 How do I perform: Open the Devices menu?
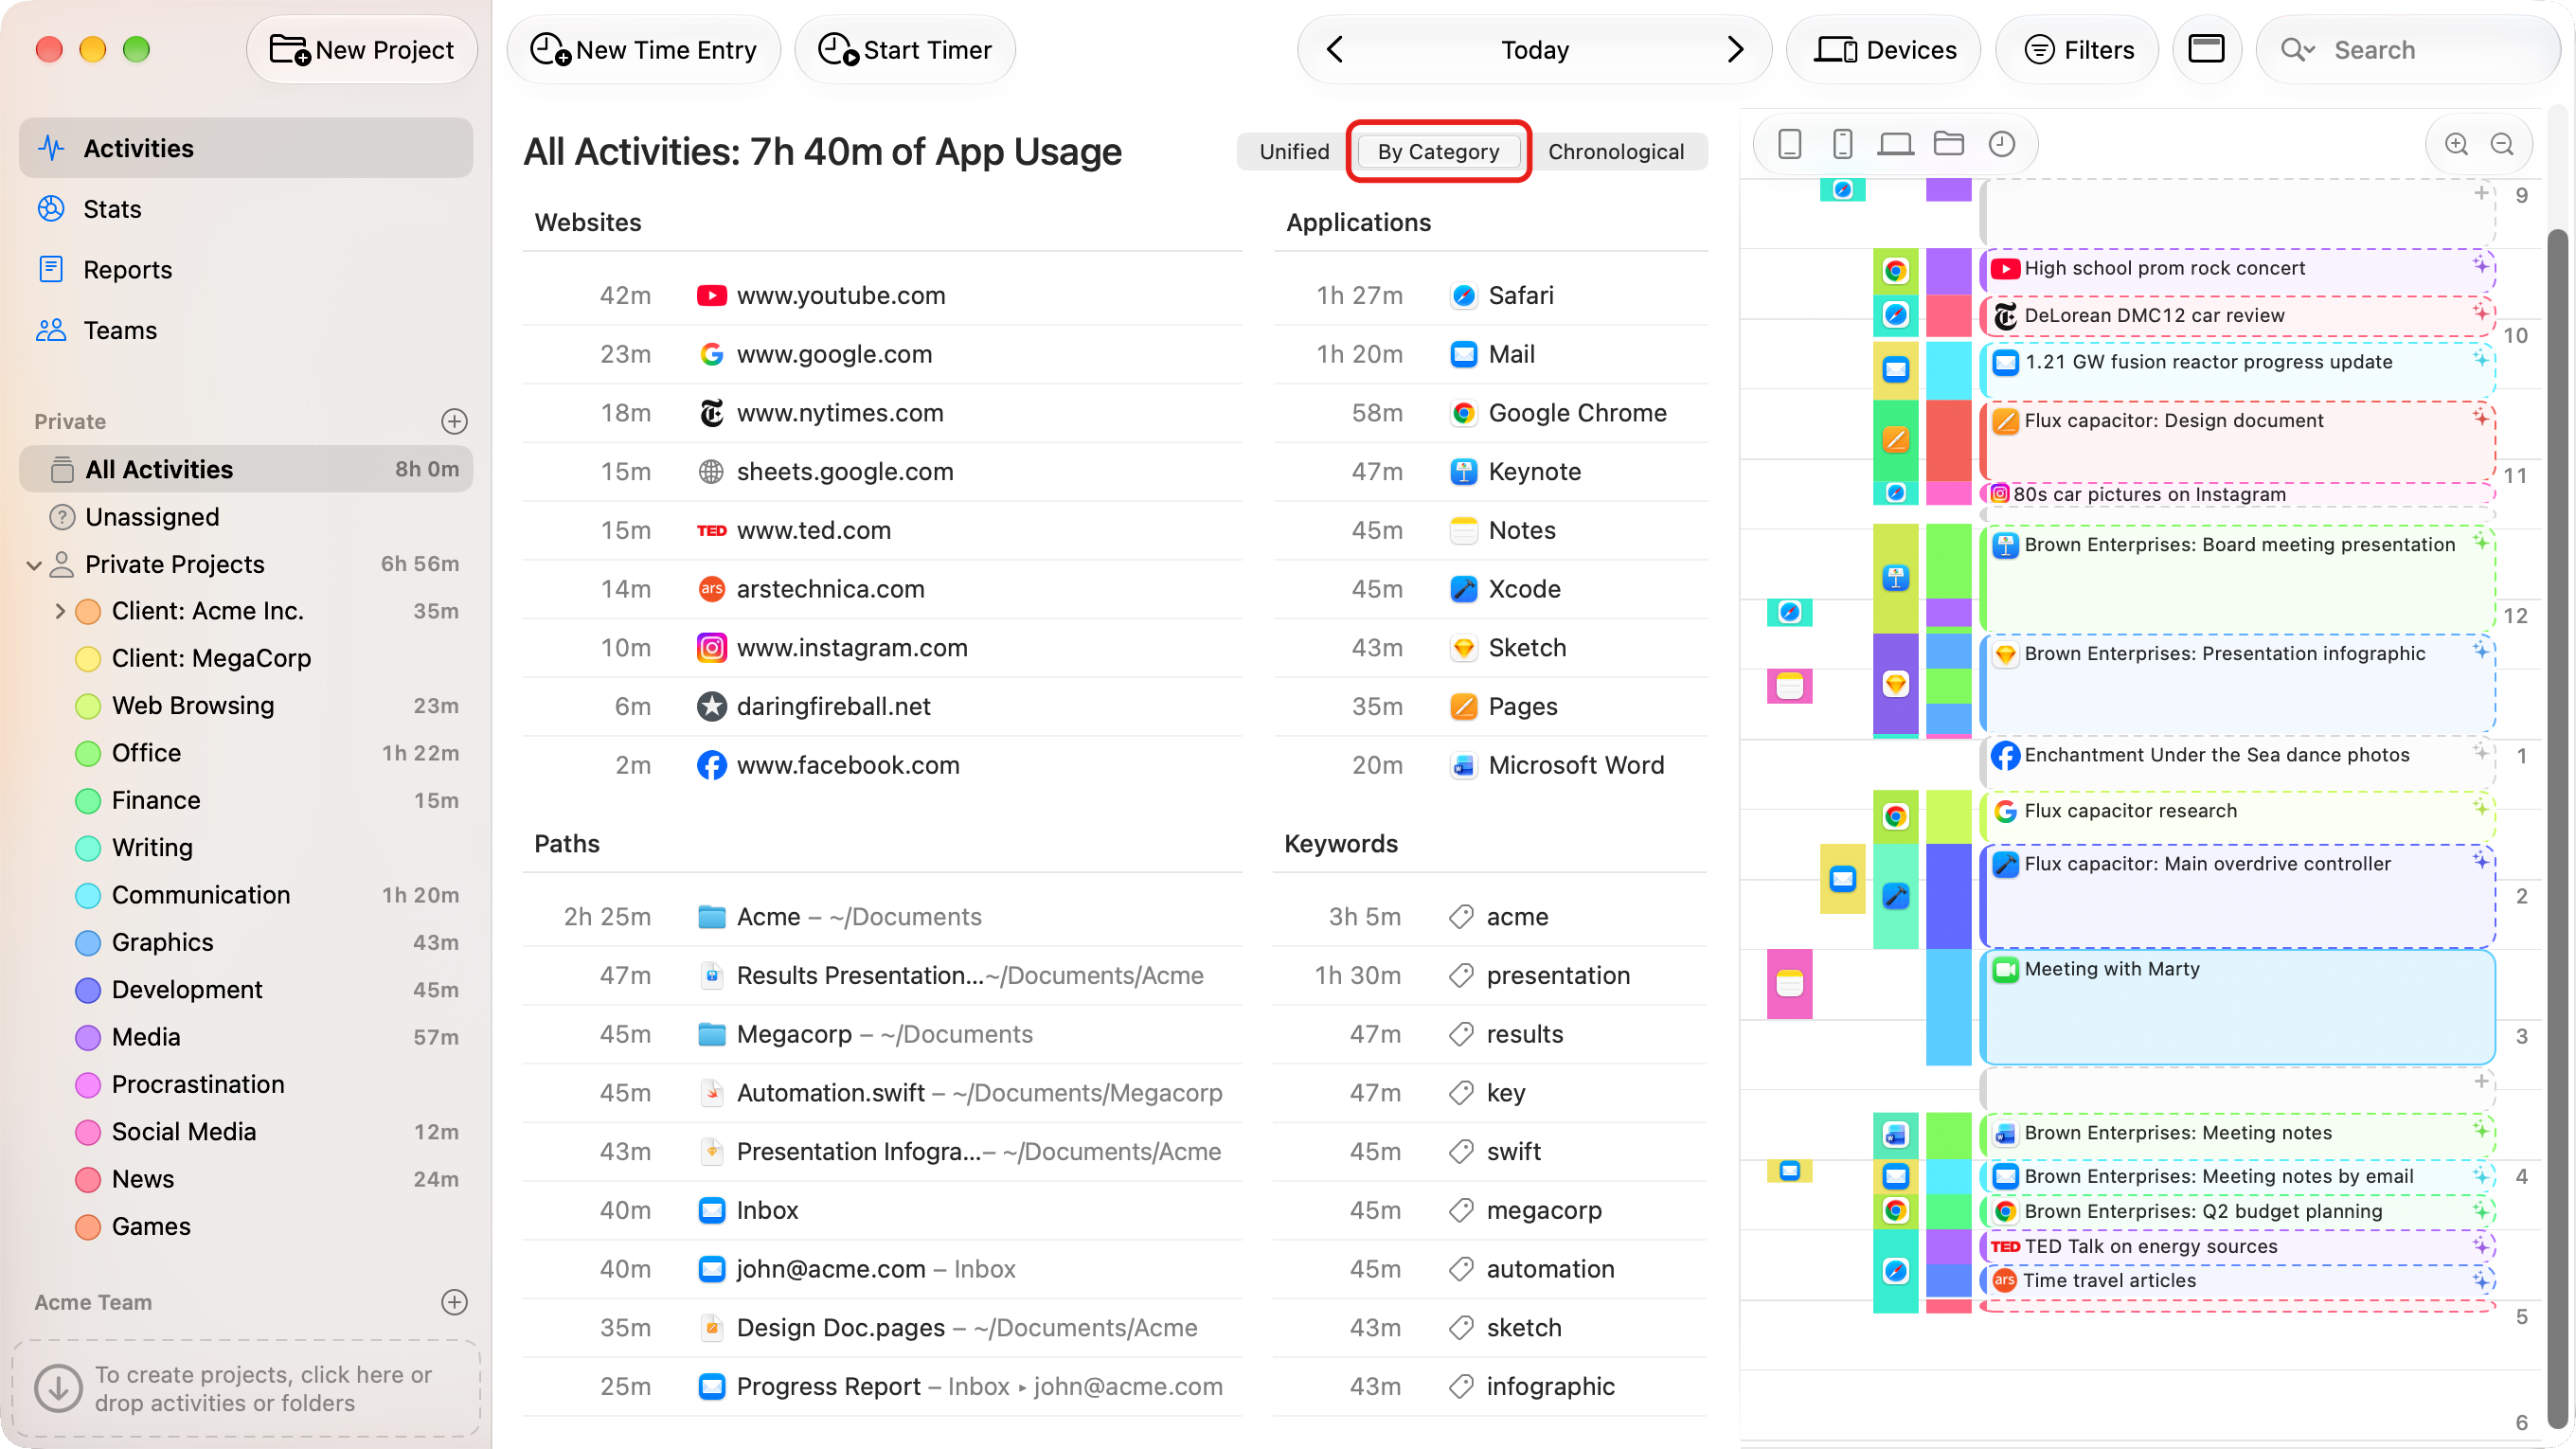[x=1884, y=49]
